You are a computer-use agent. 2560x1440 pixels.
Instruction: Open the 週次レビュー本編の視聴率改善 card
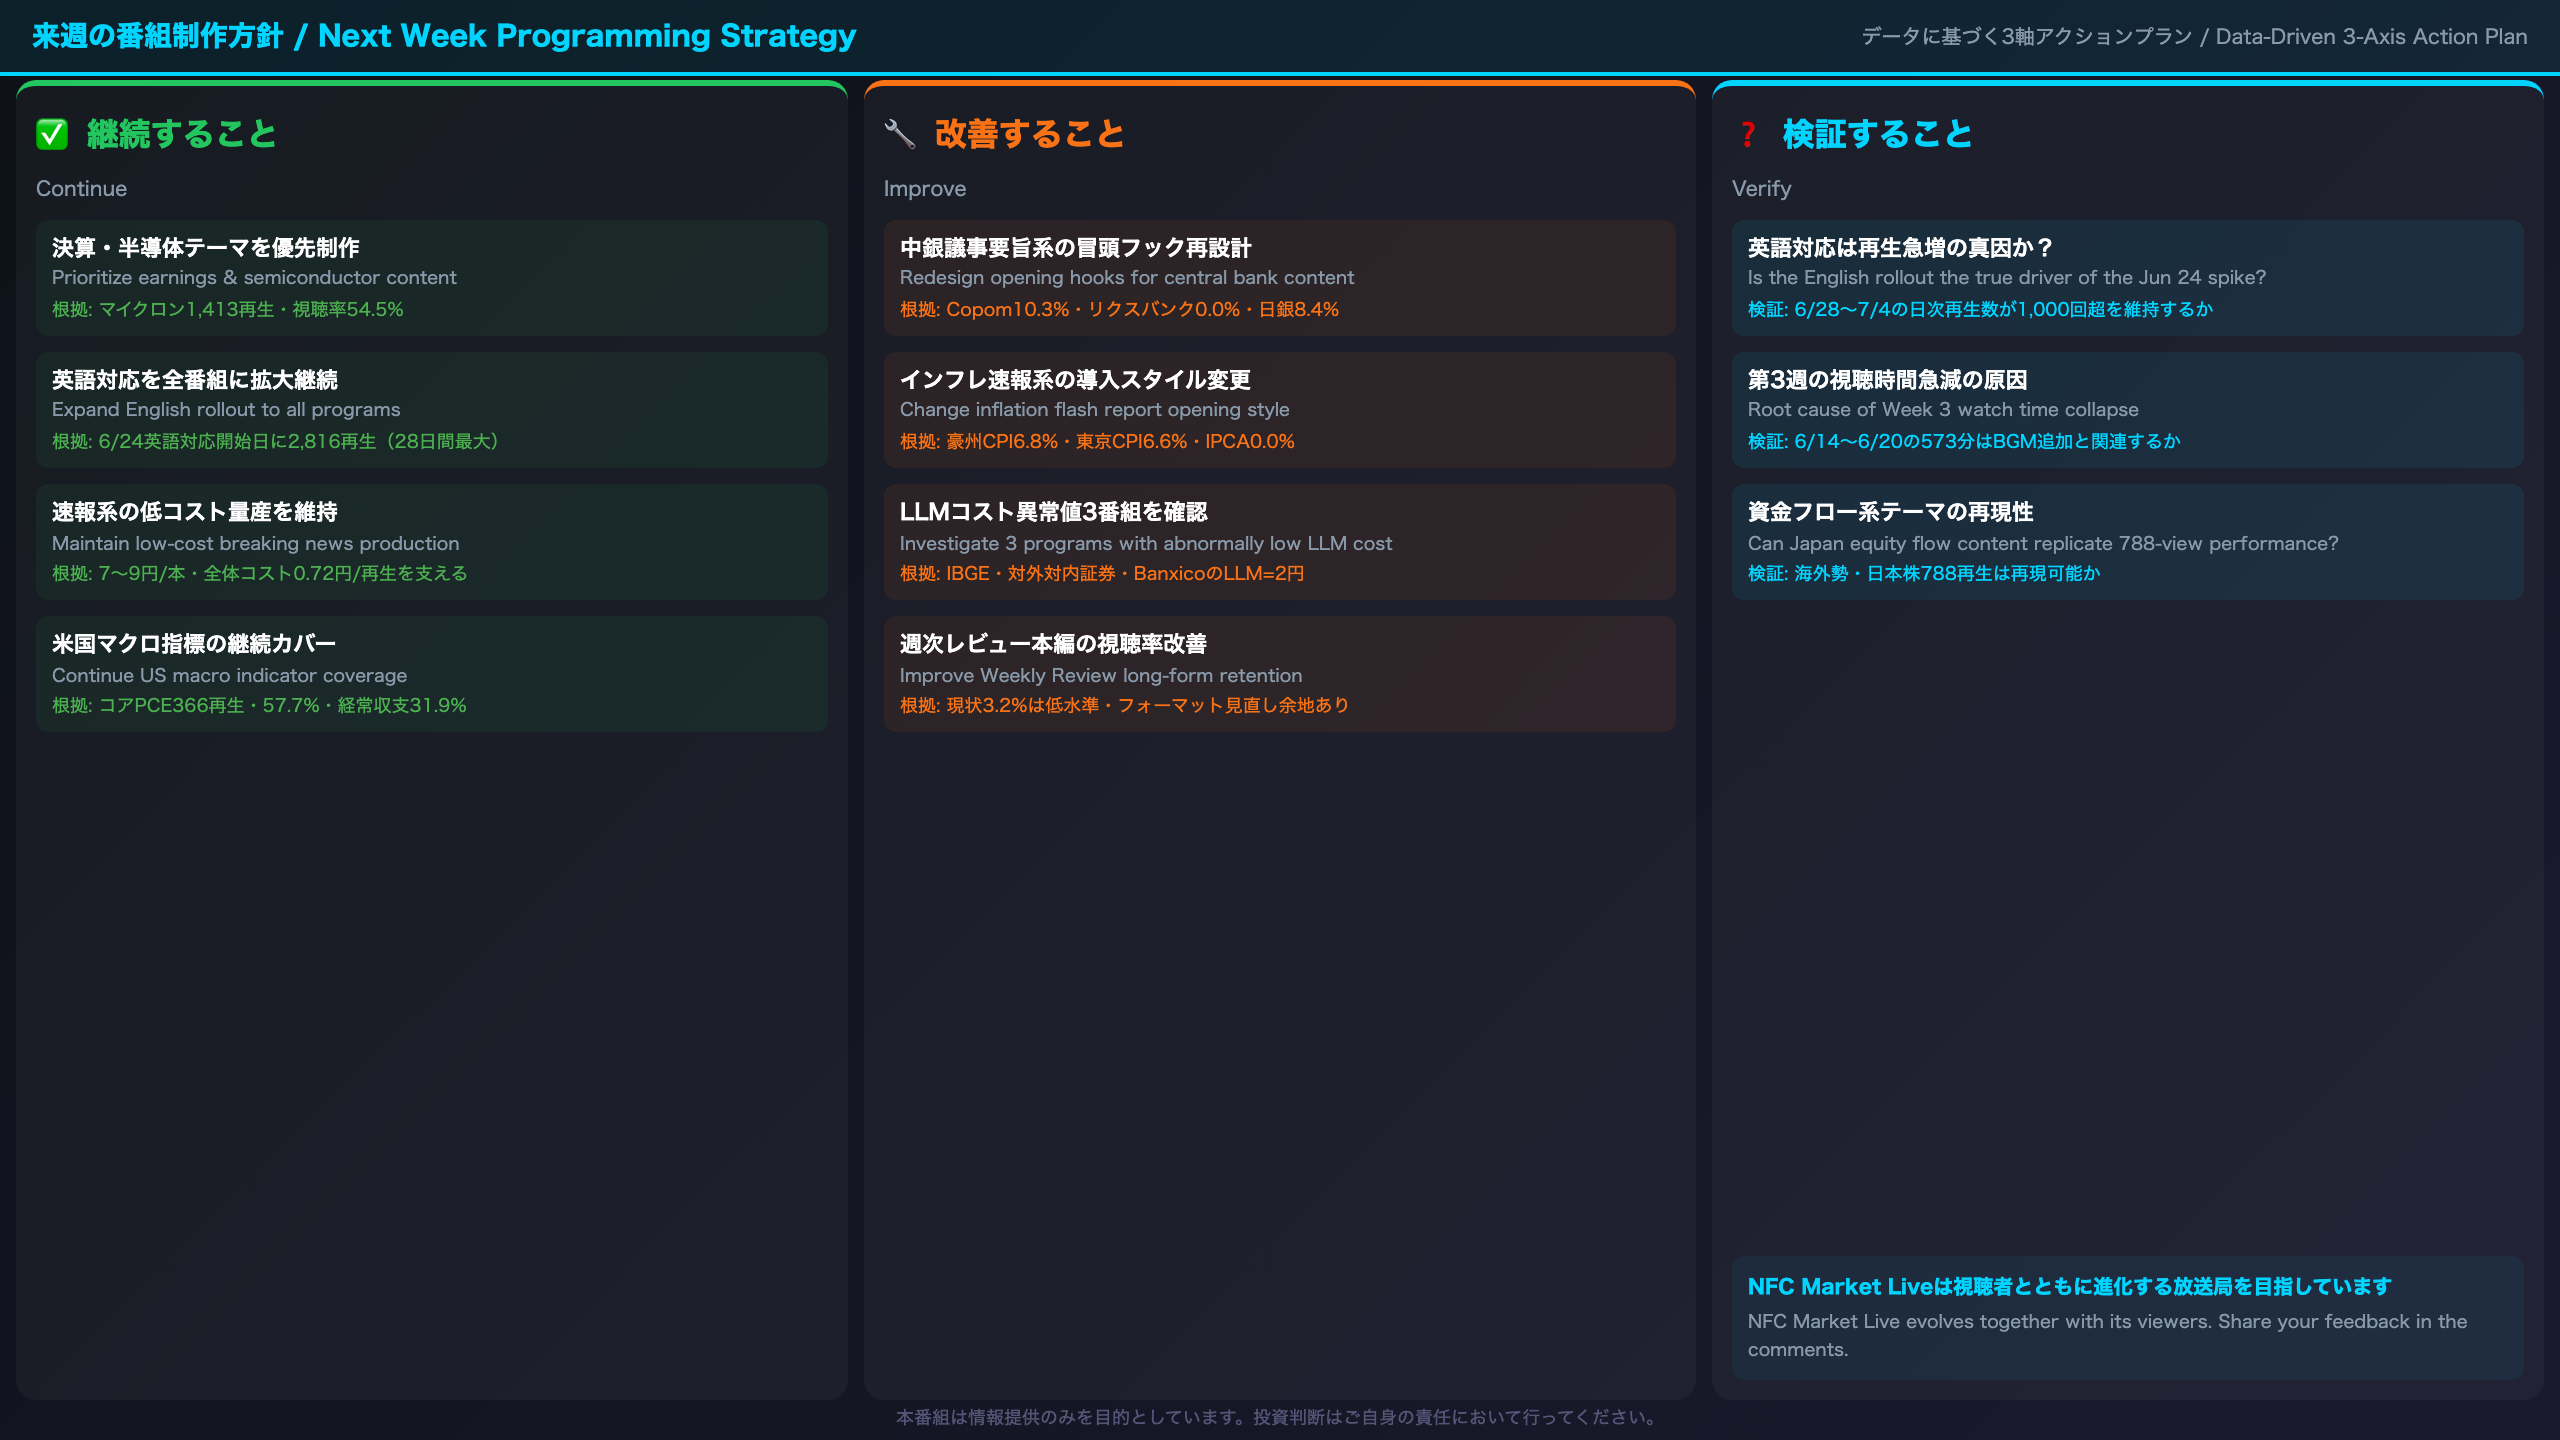click(1280, 674)
